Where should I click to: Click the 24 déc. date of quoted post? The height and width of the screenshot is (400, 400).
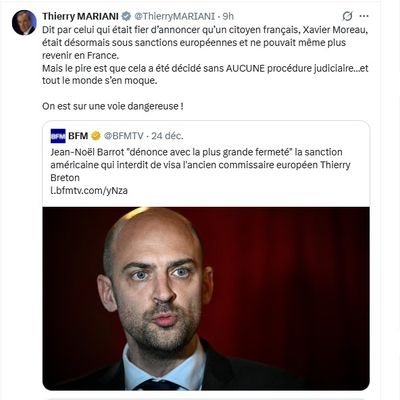click(x=167, y=136)
